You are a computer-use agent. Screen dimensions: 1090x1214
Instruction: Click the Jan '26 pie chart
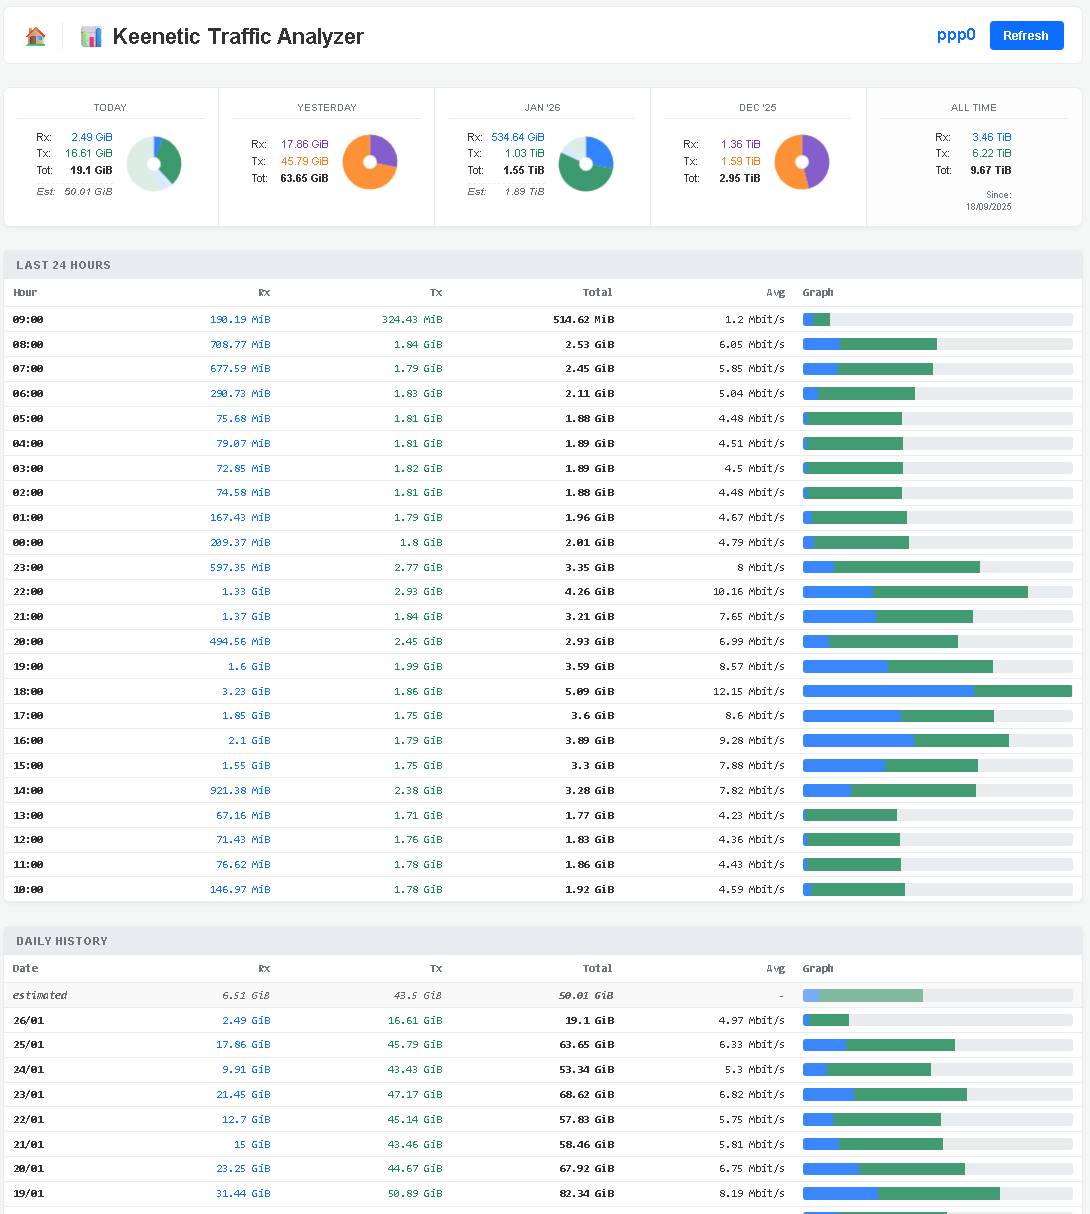pos(586,164)
